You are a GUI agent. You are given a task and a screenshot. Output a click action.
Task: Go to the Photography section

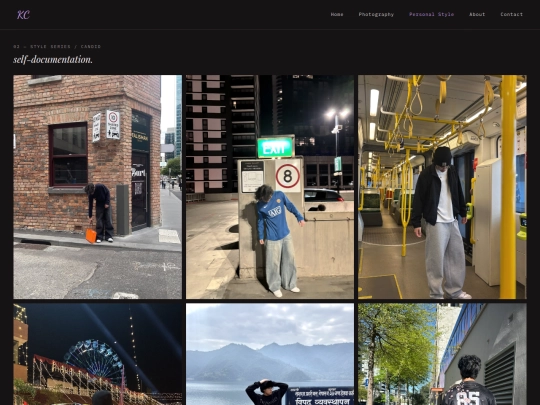376,14
